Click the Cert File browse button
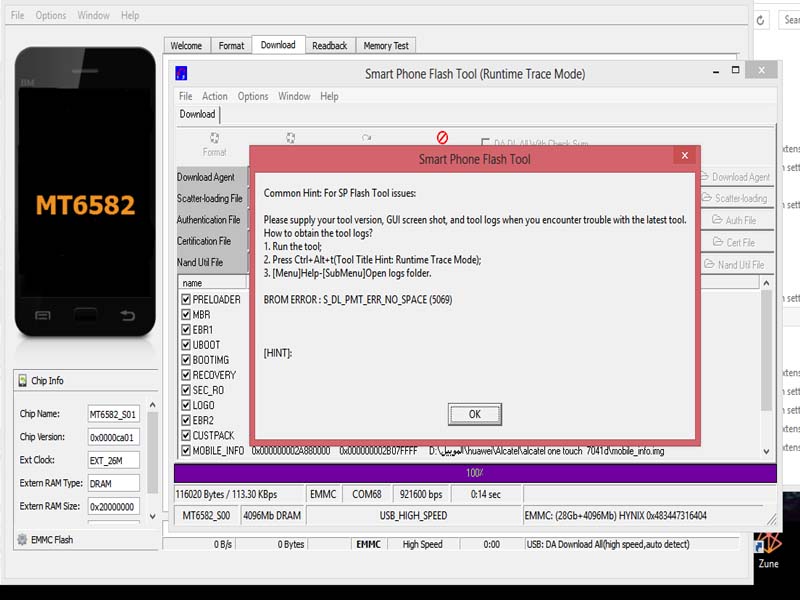Screen dimensions: 800x600 point(736,242)
